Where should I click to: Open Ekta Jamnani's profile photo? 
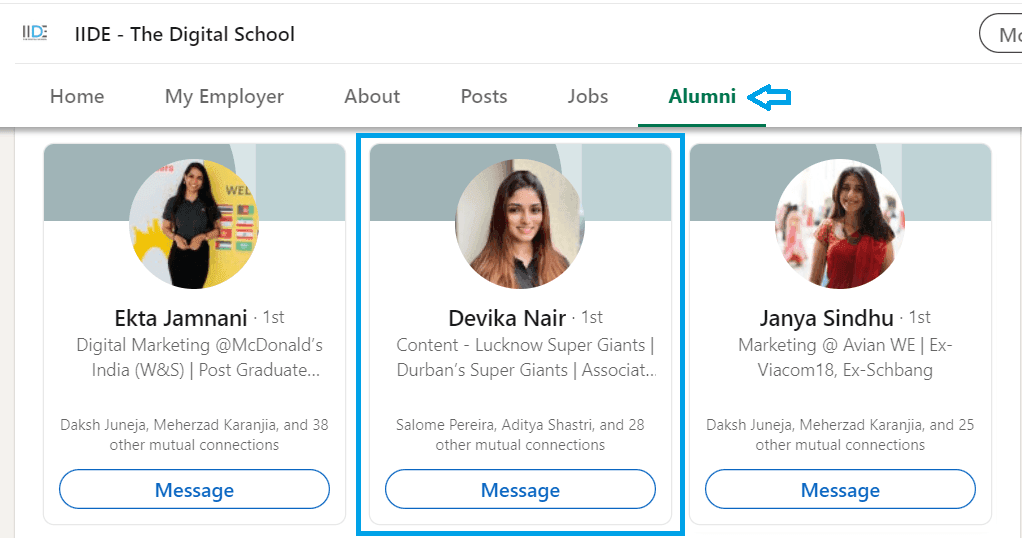(194, 224)
